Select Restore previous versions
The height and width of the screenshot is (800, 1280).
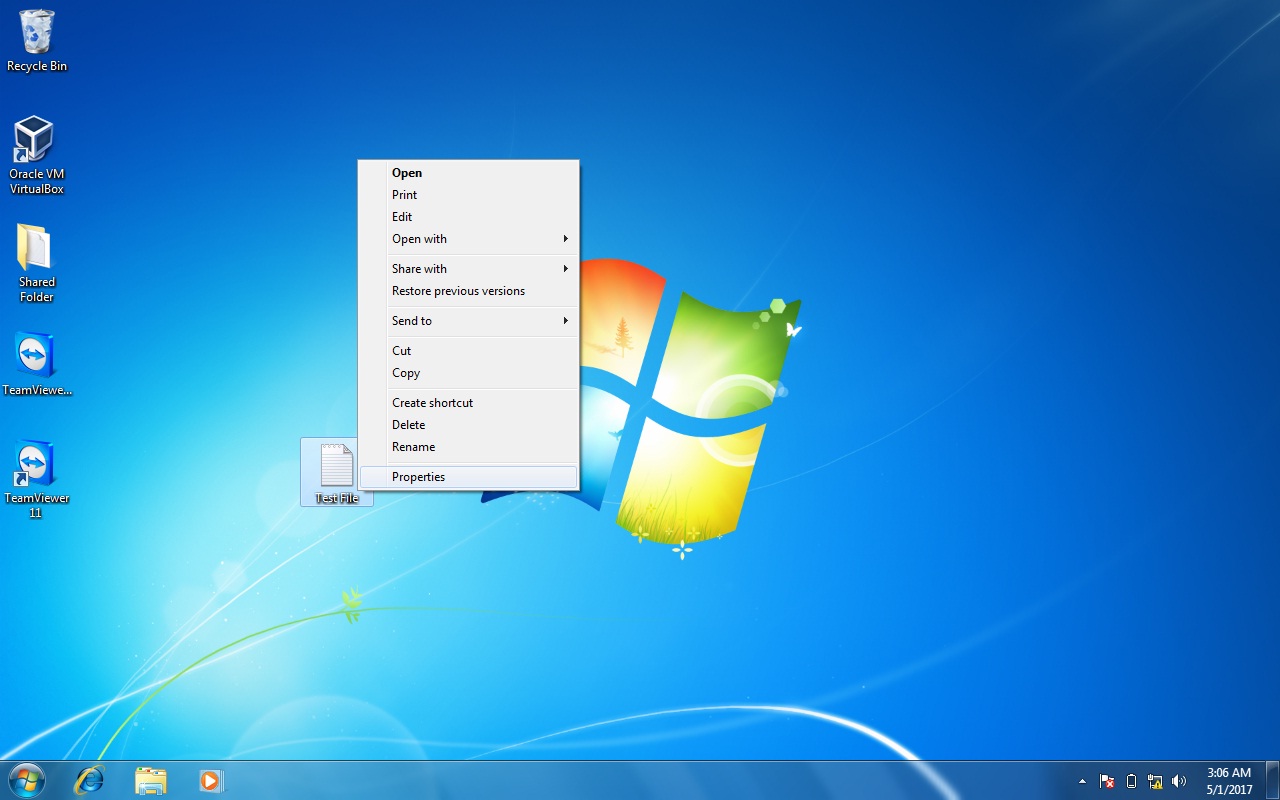(x=469, y=291)
